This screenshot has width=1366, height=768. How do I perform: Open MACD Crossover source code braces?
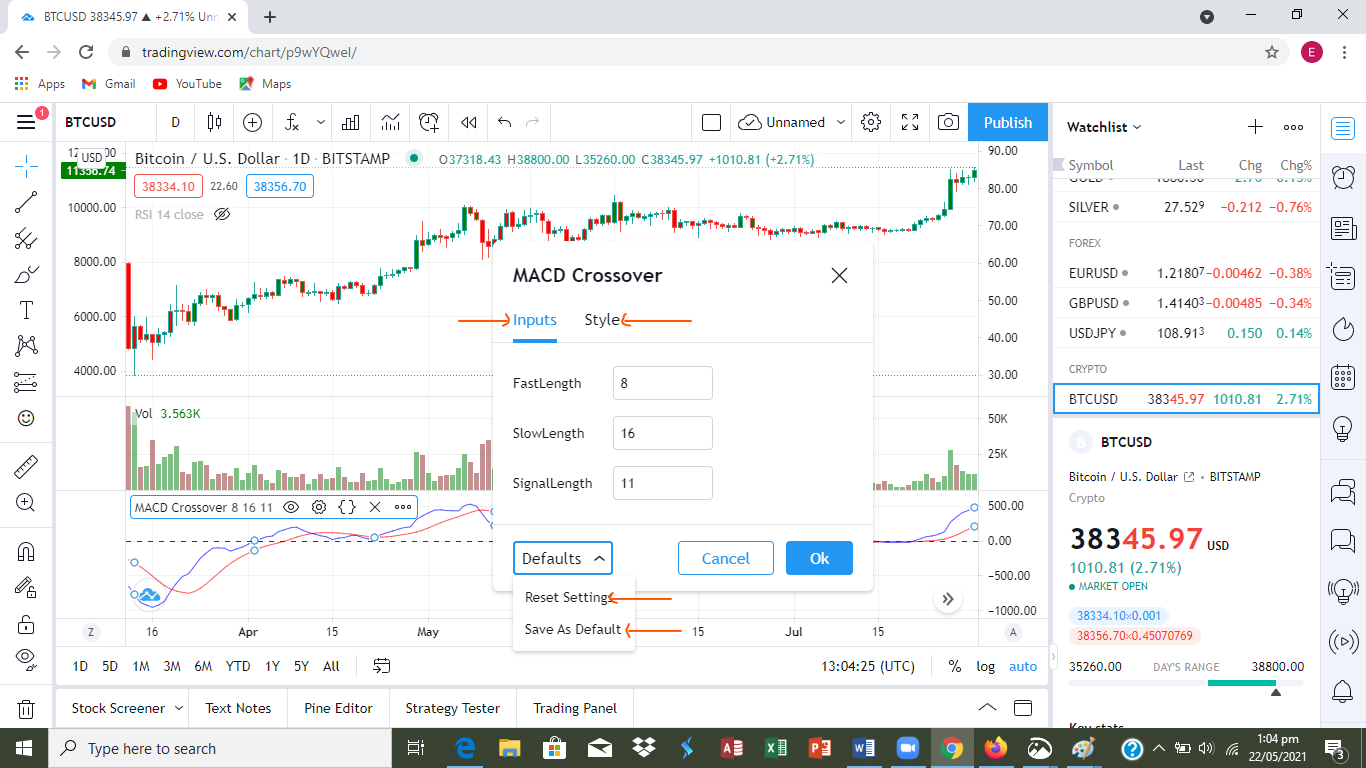(x=347, y=507)
